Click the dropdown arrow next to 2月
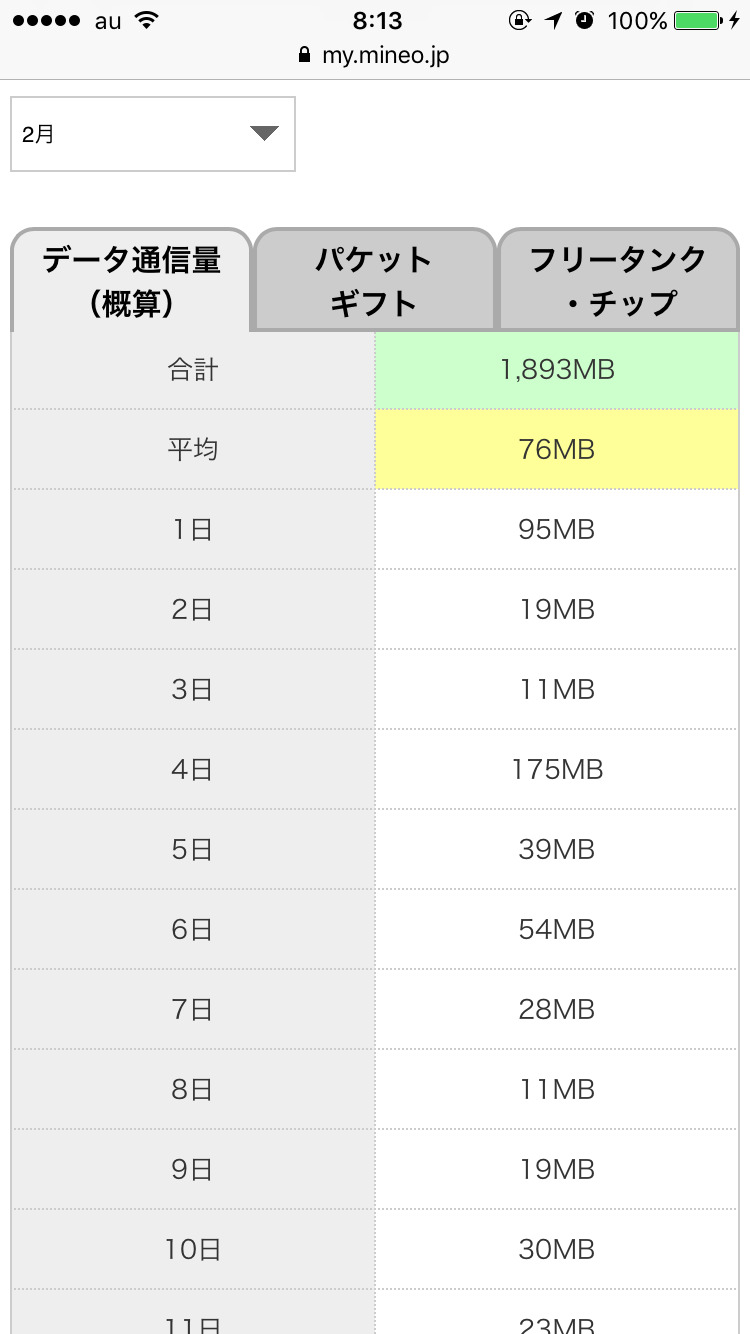 click(x=264, y=133)
